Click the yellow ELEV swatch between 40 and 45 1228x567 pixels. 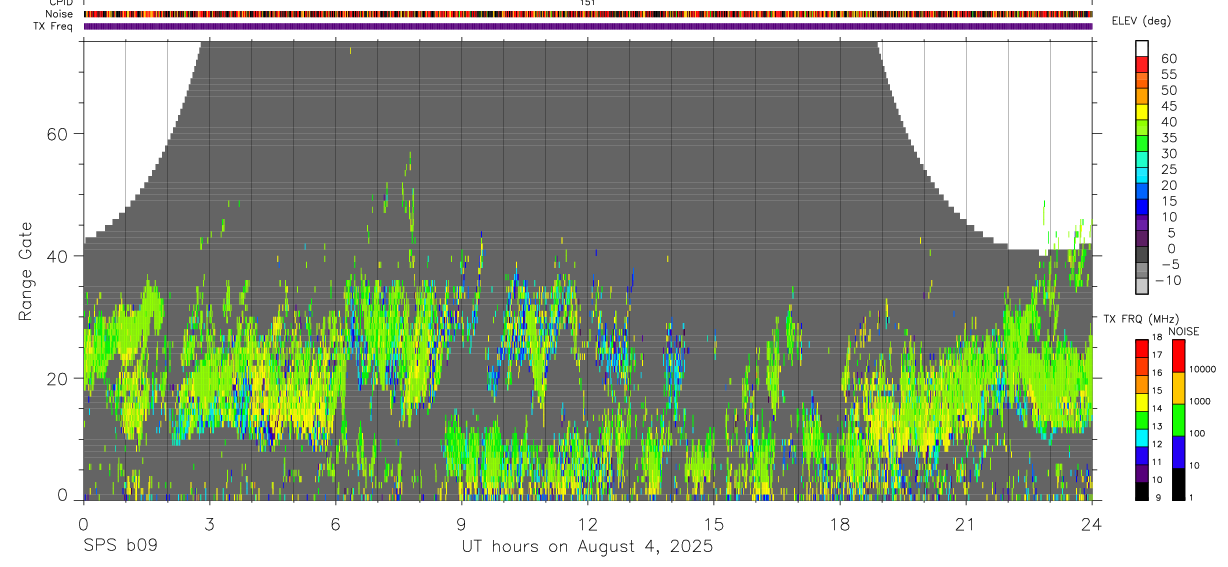(x=1142, y=113)
